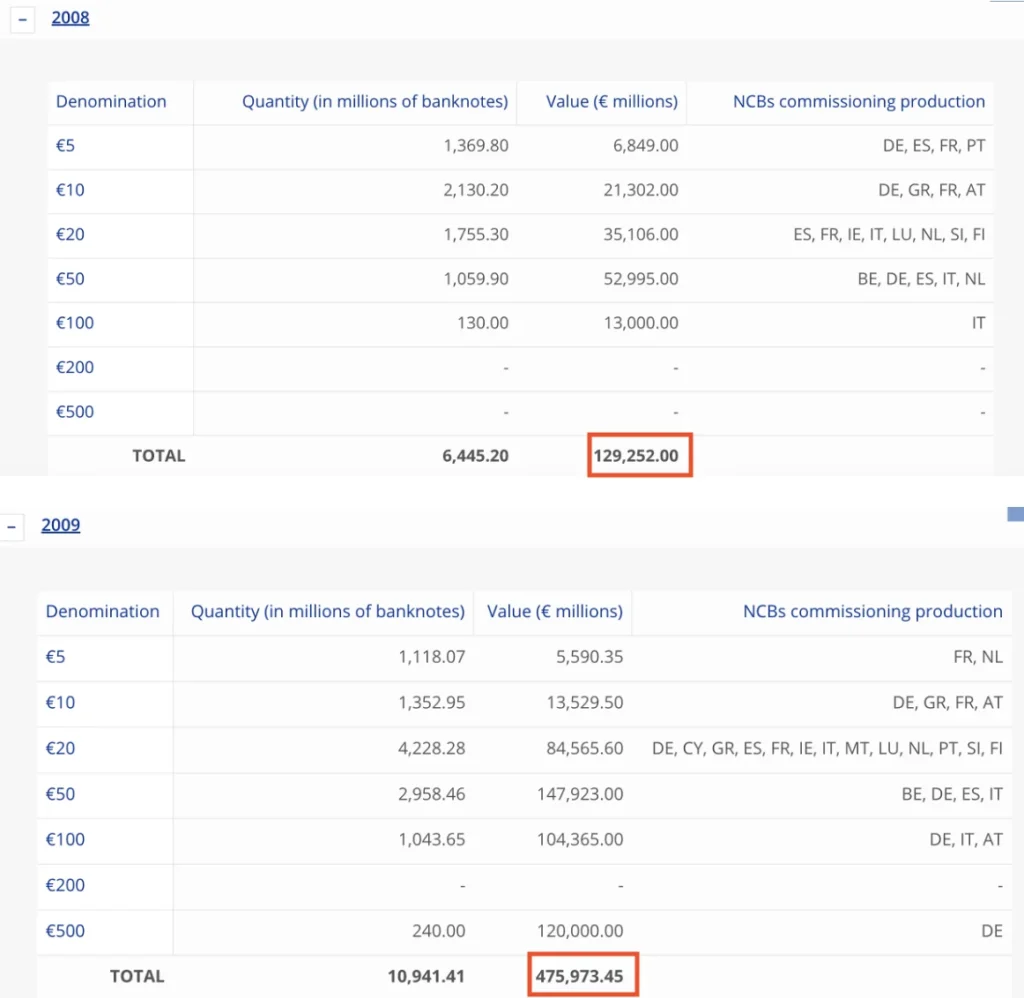Collapse the 2008 section

click(22, 19)
